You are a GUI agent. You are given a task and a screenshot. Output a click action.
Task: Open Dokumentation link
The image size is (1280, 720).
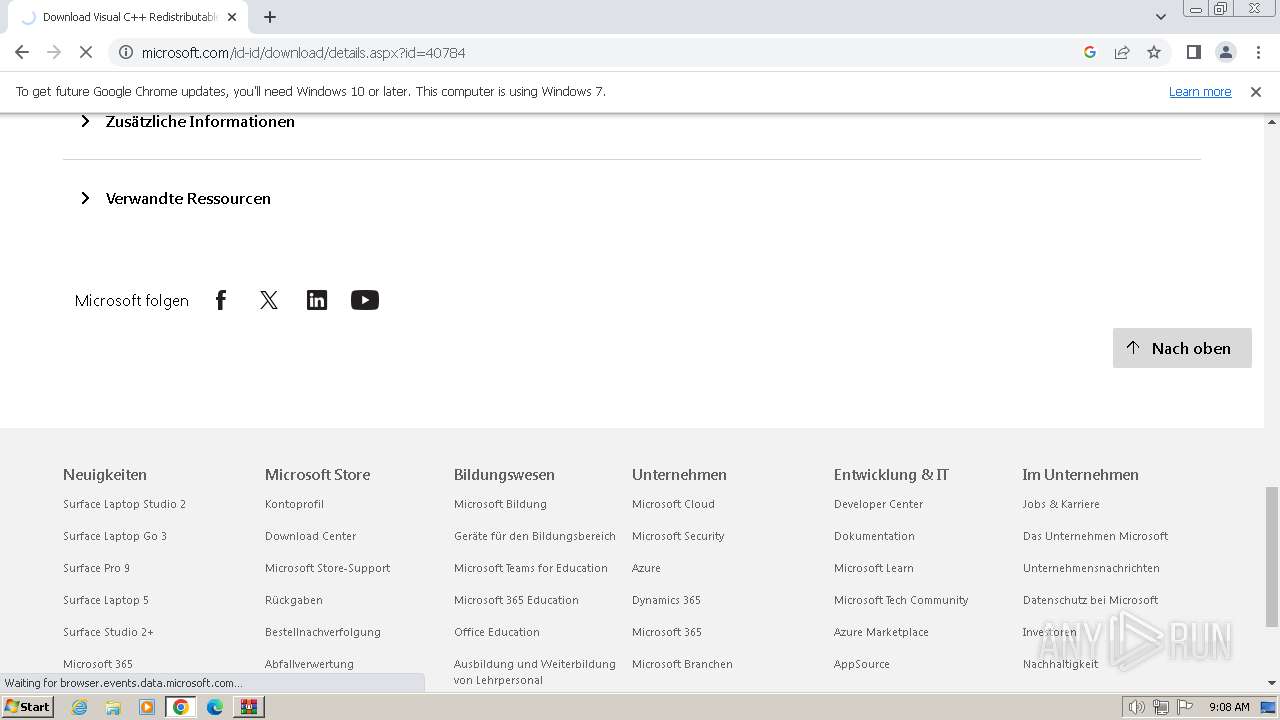tap(874, 536)
